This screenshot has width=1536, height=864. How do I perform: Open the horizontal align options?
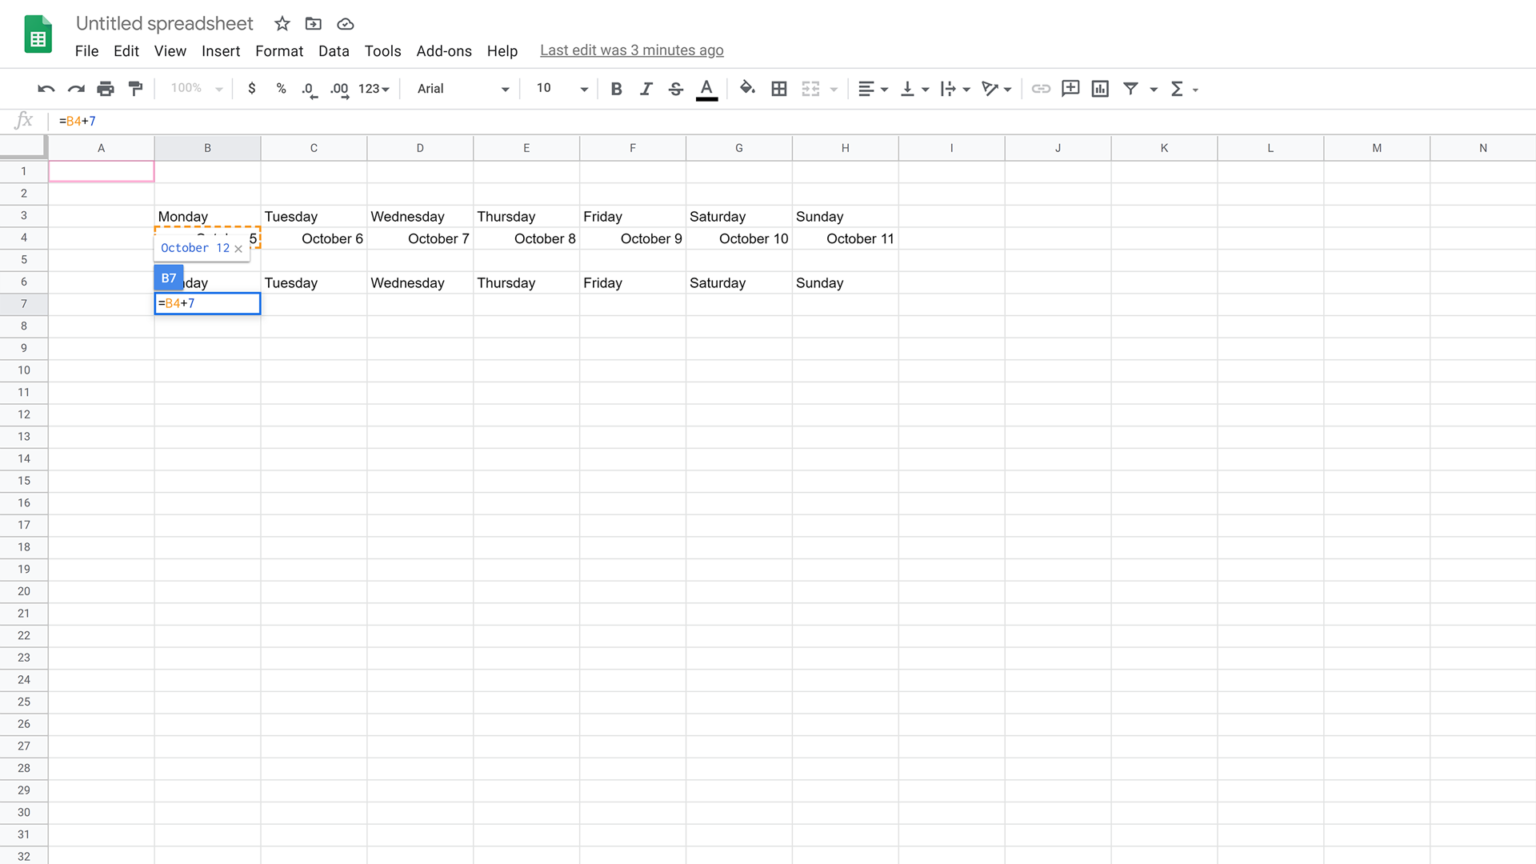(x=871, y=88)
